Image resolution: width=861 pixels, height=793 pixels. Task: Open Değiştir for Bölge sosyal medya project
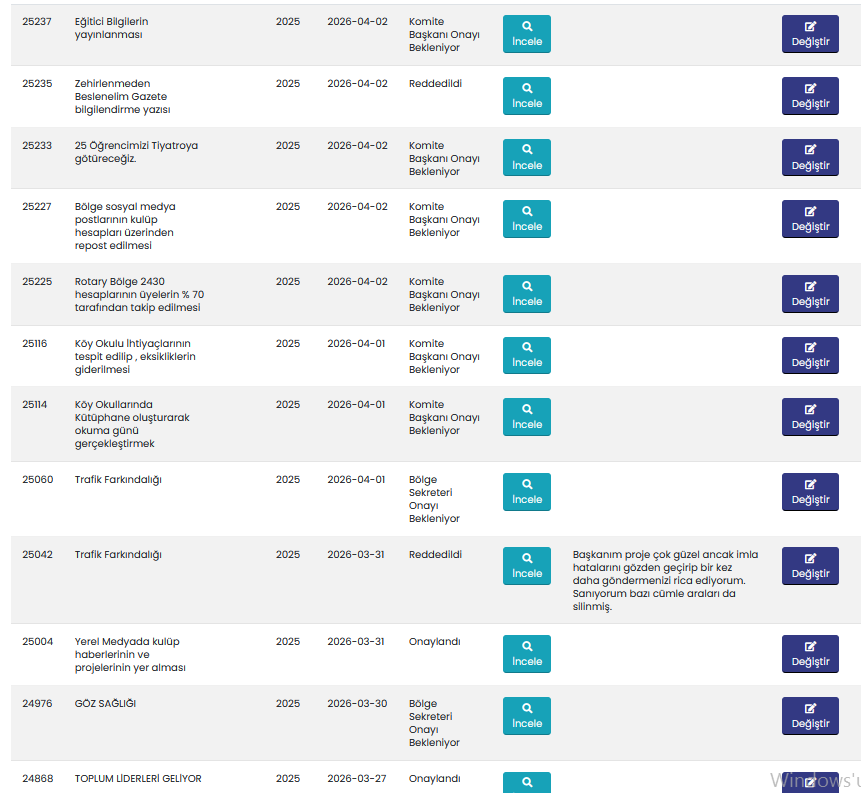pyautogui.click(x=810, y=219)
